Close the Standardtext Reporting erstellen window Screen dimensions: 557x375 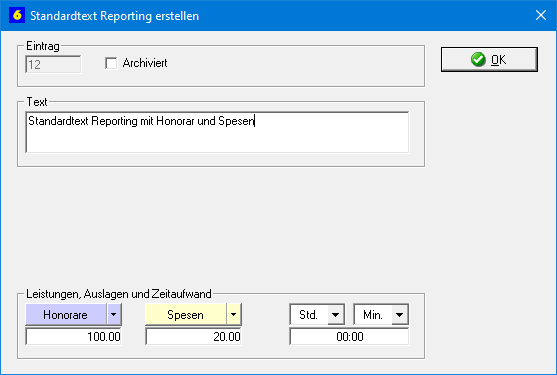541,15
